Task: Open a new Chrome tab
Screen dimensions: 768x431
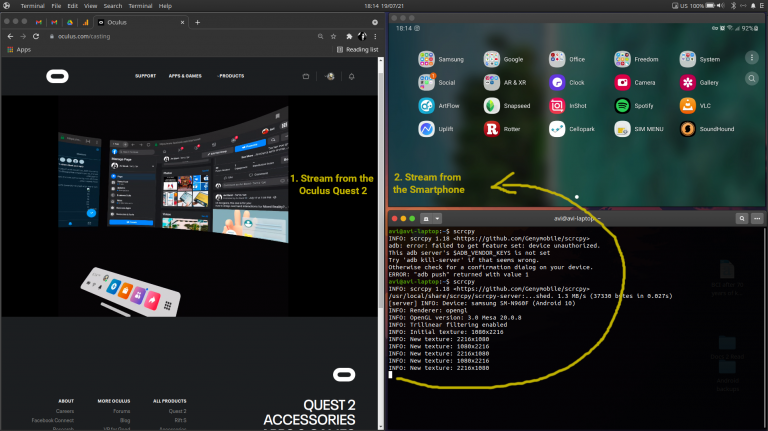Action: point(197,22)
